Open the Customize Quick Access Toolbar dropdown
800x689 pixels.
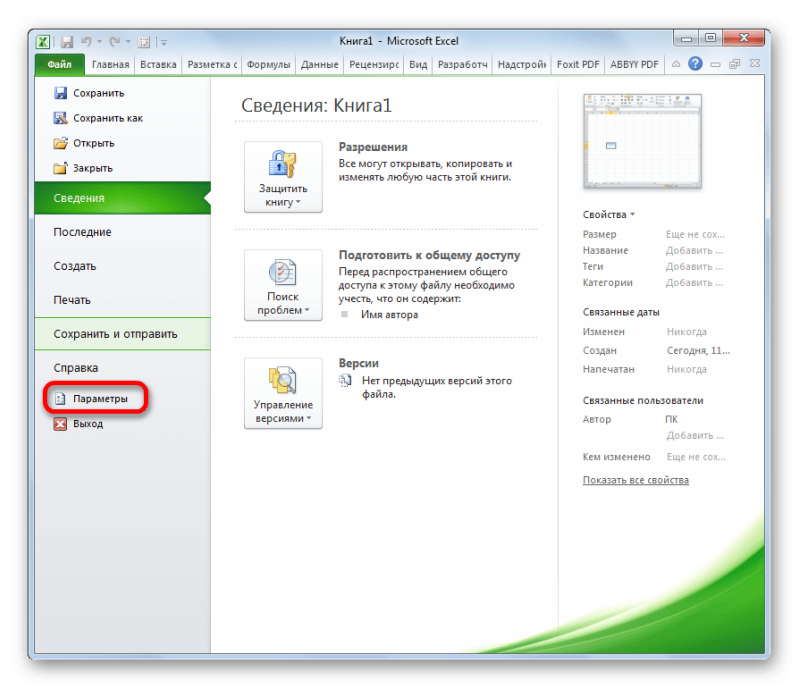[x=164, y=42]
